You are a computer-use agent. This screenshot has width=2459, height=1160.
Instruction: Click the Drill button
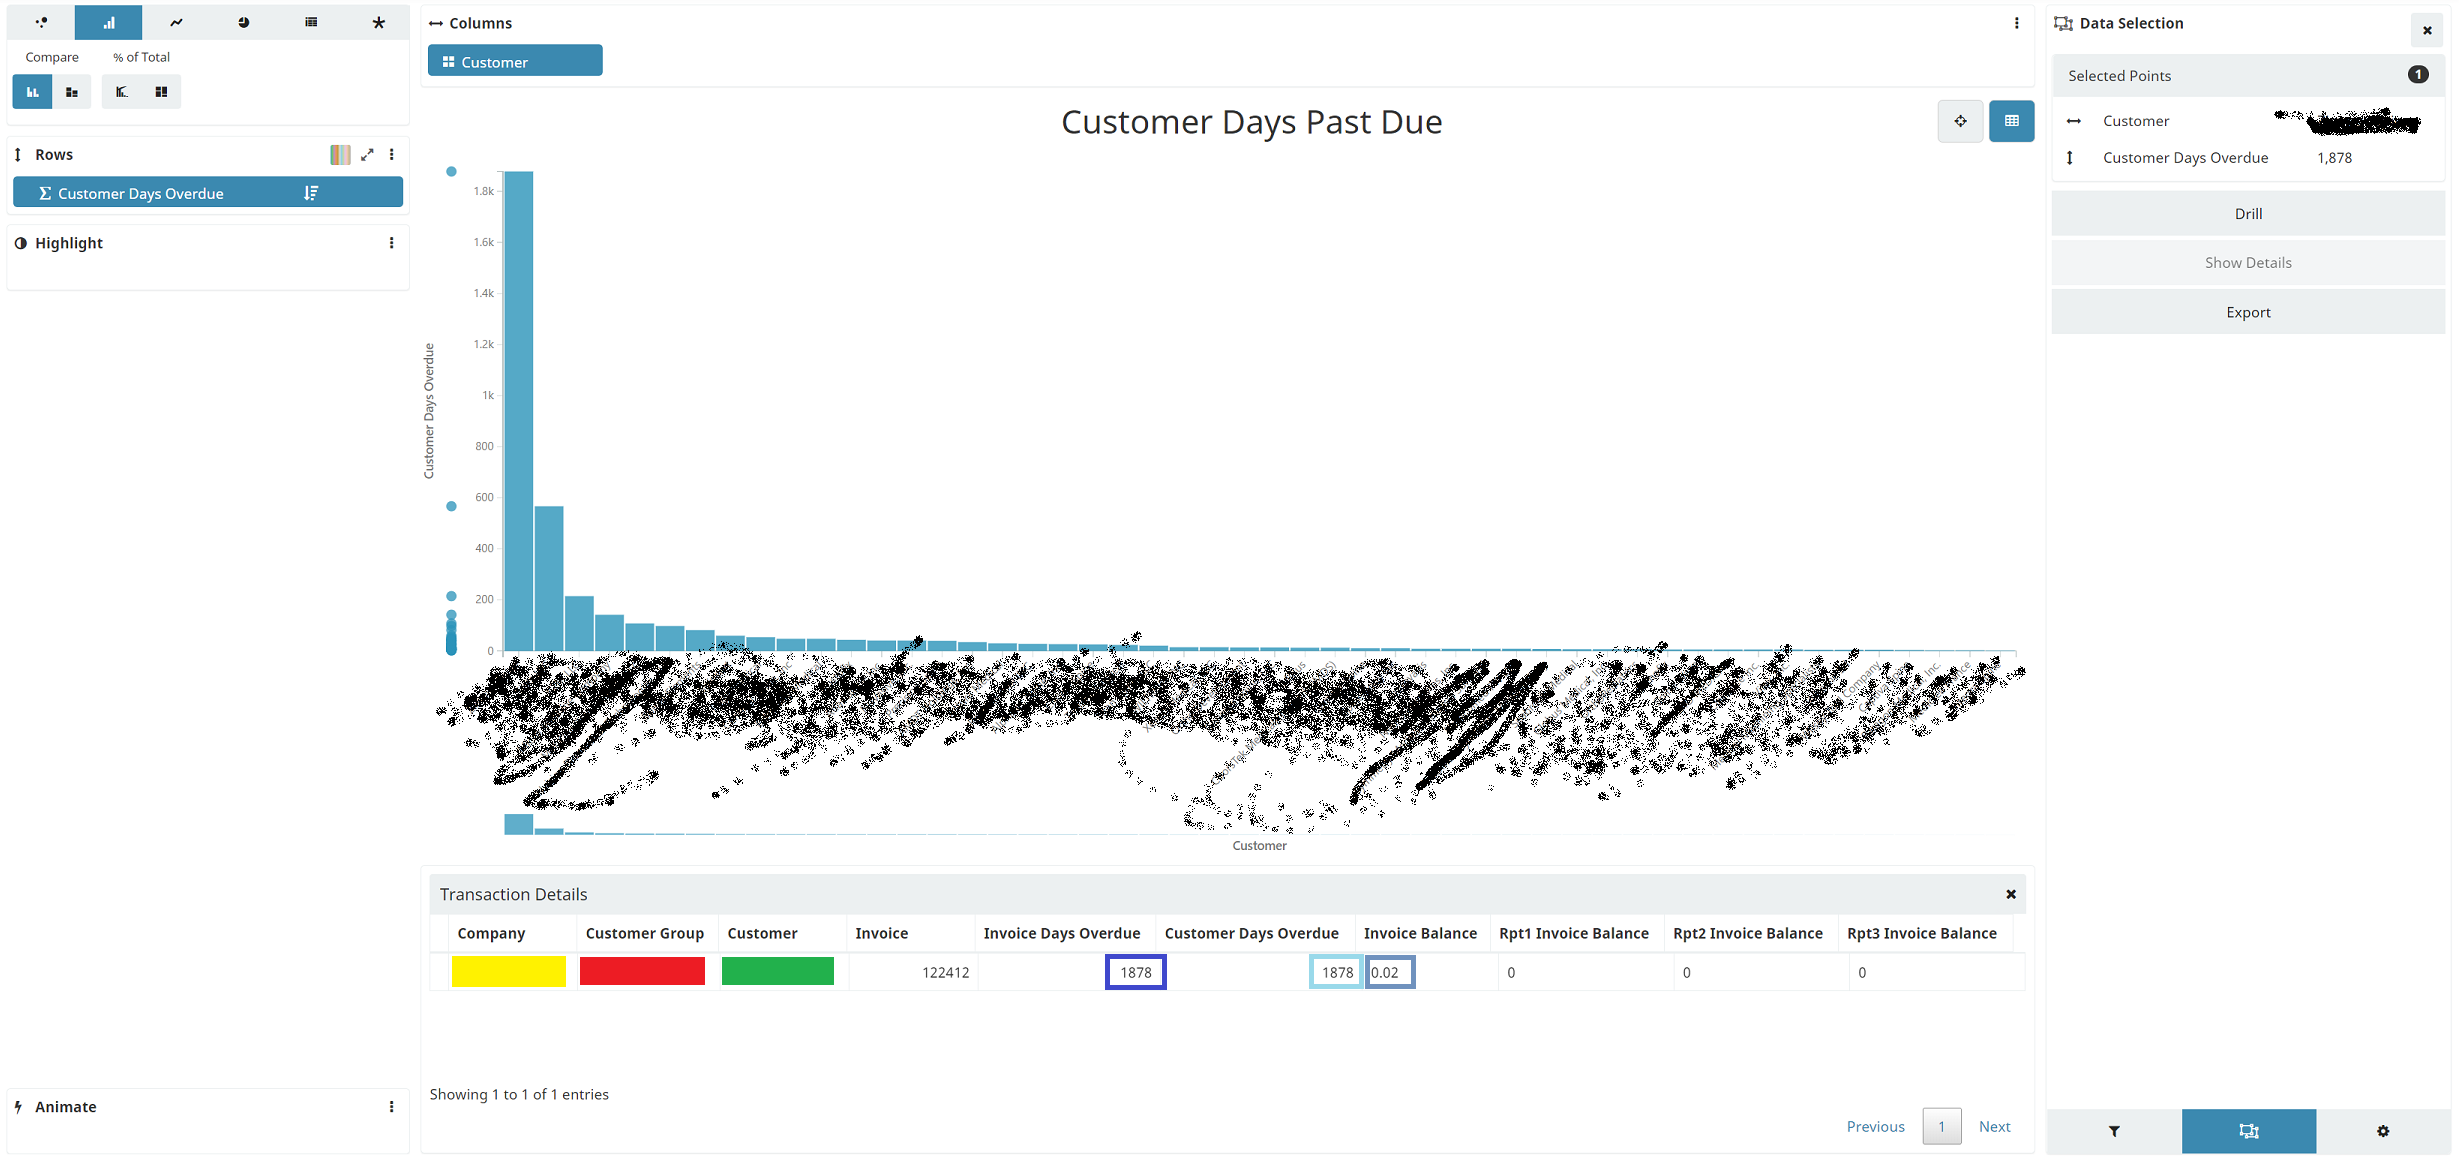click(x=2247, y=214)
